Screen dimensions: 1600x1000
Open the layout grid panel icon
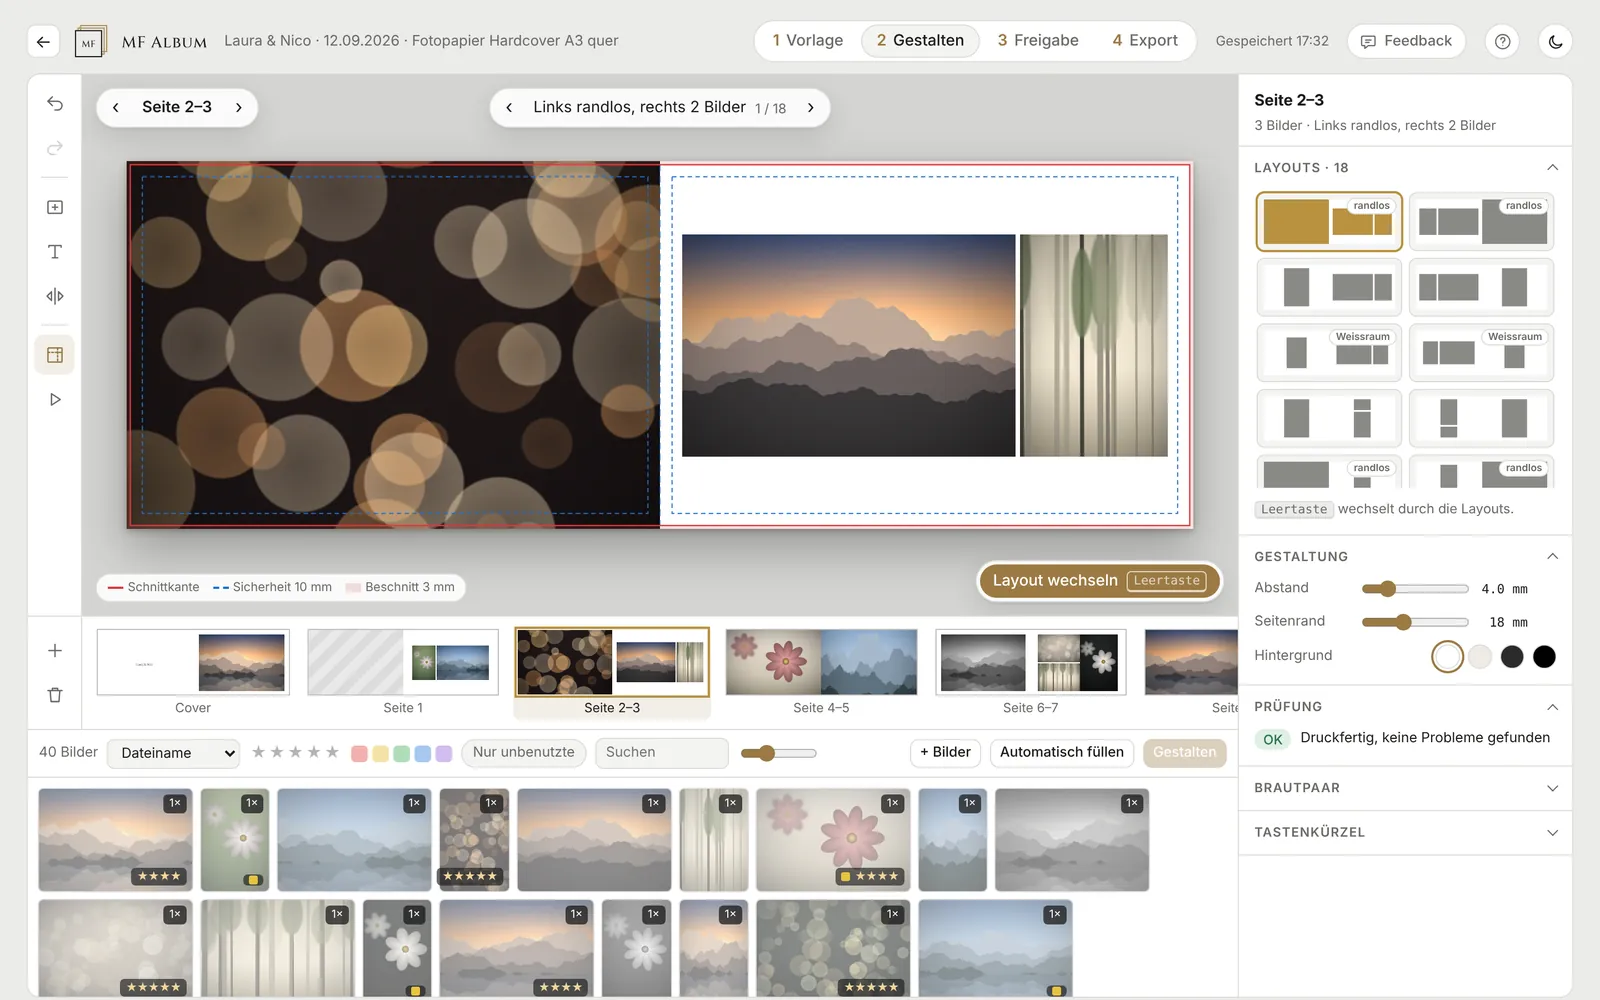[55, 355]
